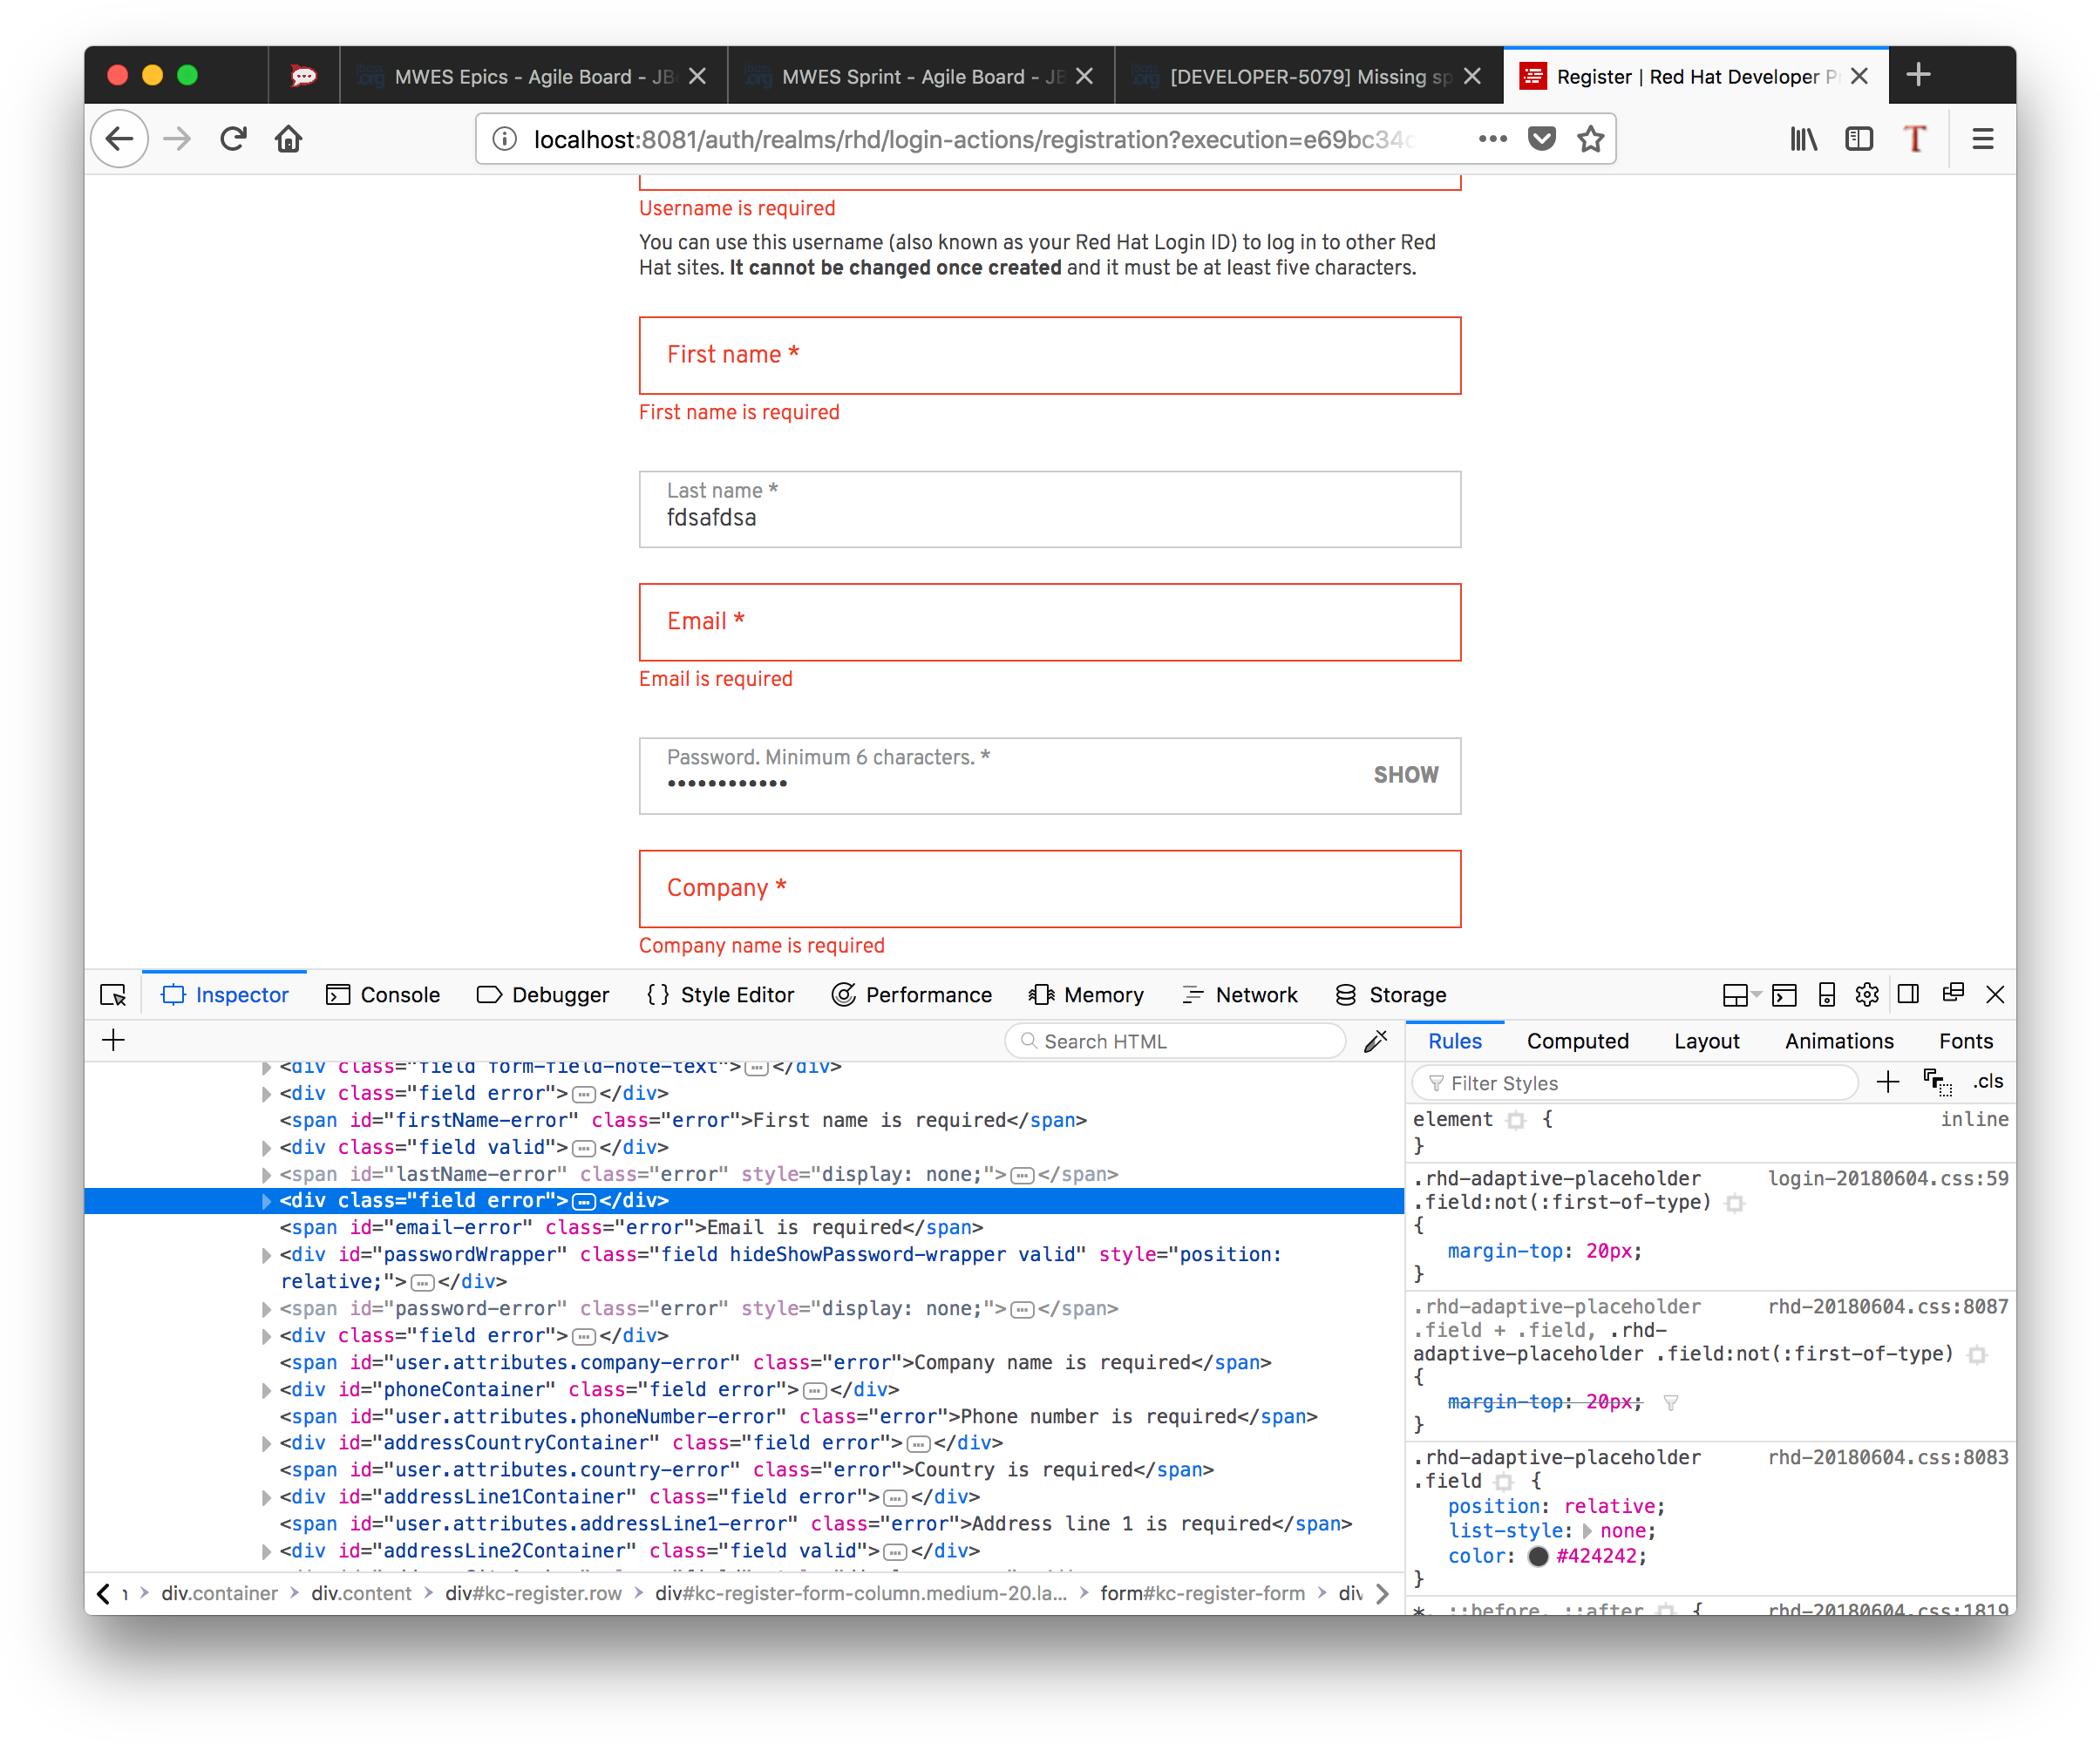Select the Computed sidebar tab
The width and height of the screenshot is (2100, 1744).
(1578, 1041)
